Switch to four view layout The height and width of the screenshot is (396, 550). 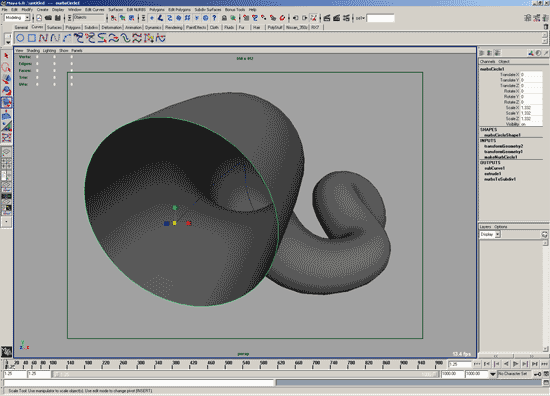[6, 163]
